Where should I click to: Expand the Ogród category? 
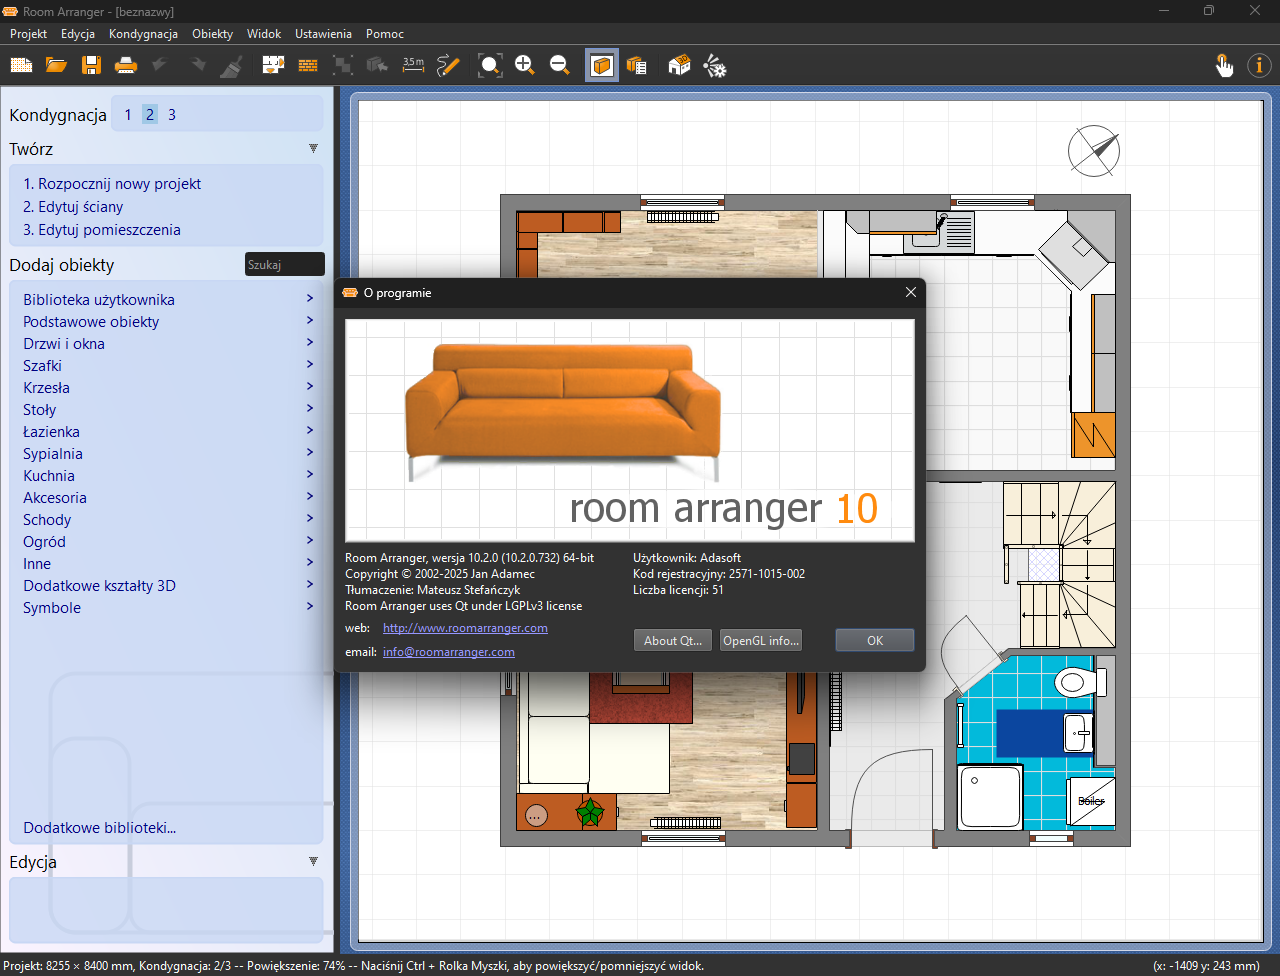pos(168,542)
